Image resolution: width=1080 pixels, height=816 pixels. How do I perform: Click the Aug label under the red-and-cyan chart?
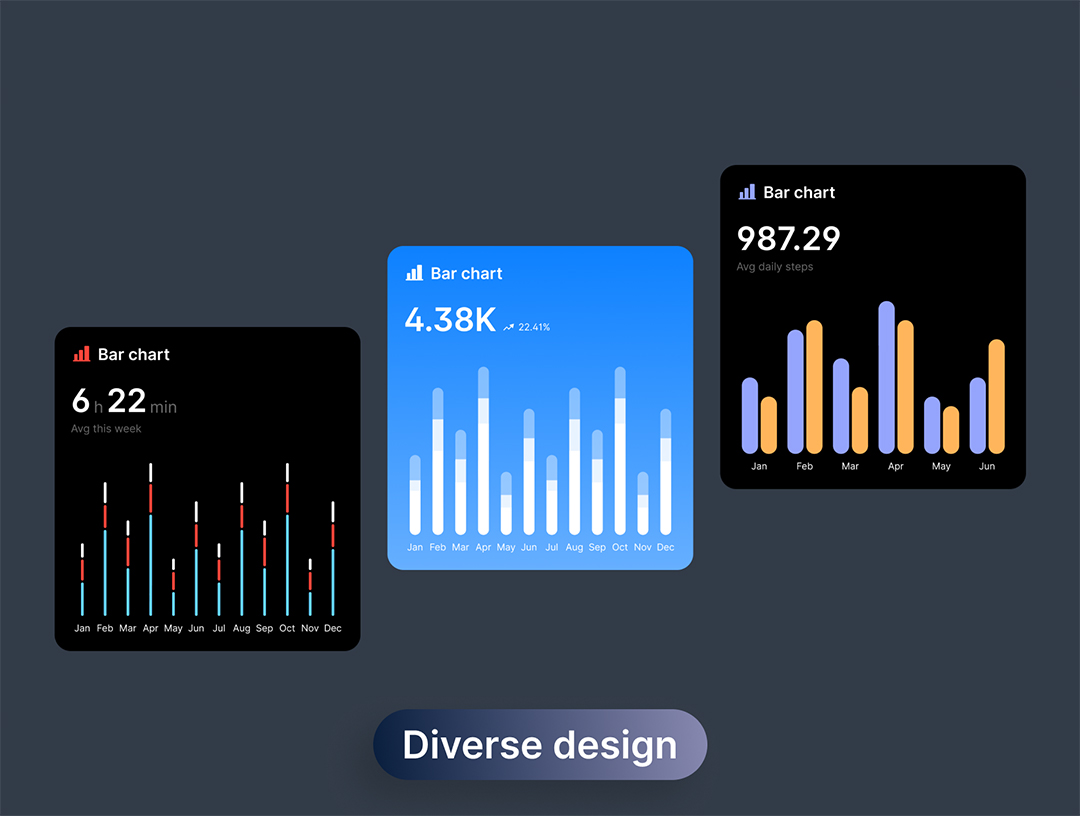pyautogui.click(x=241, y=628)
